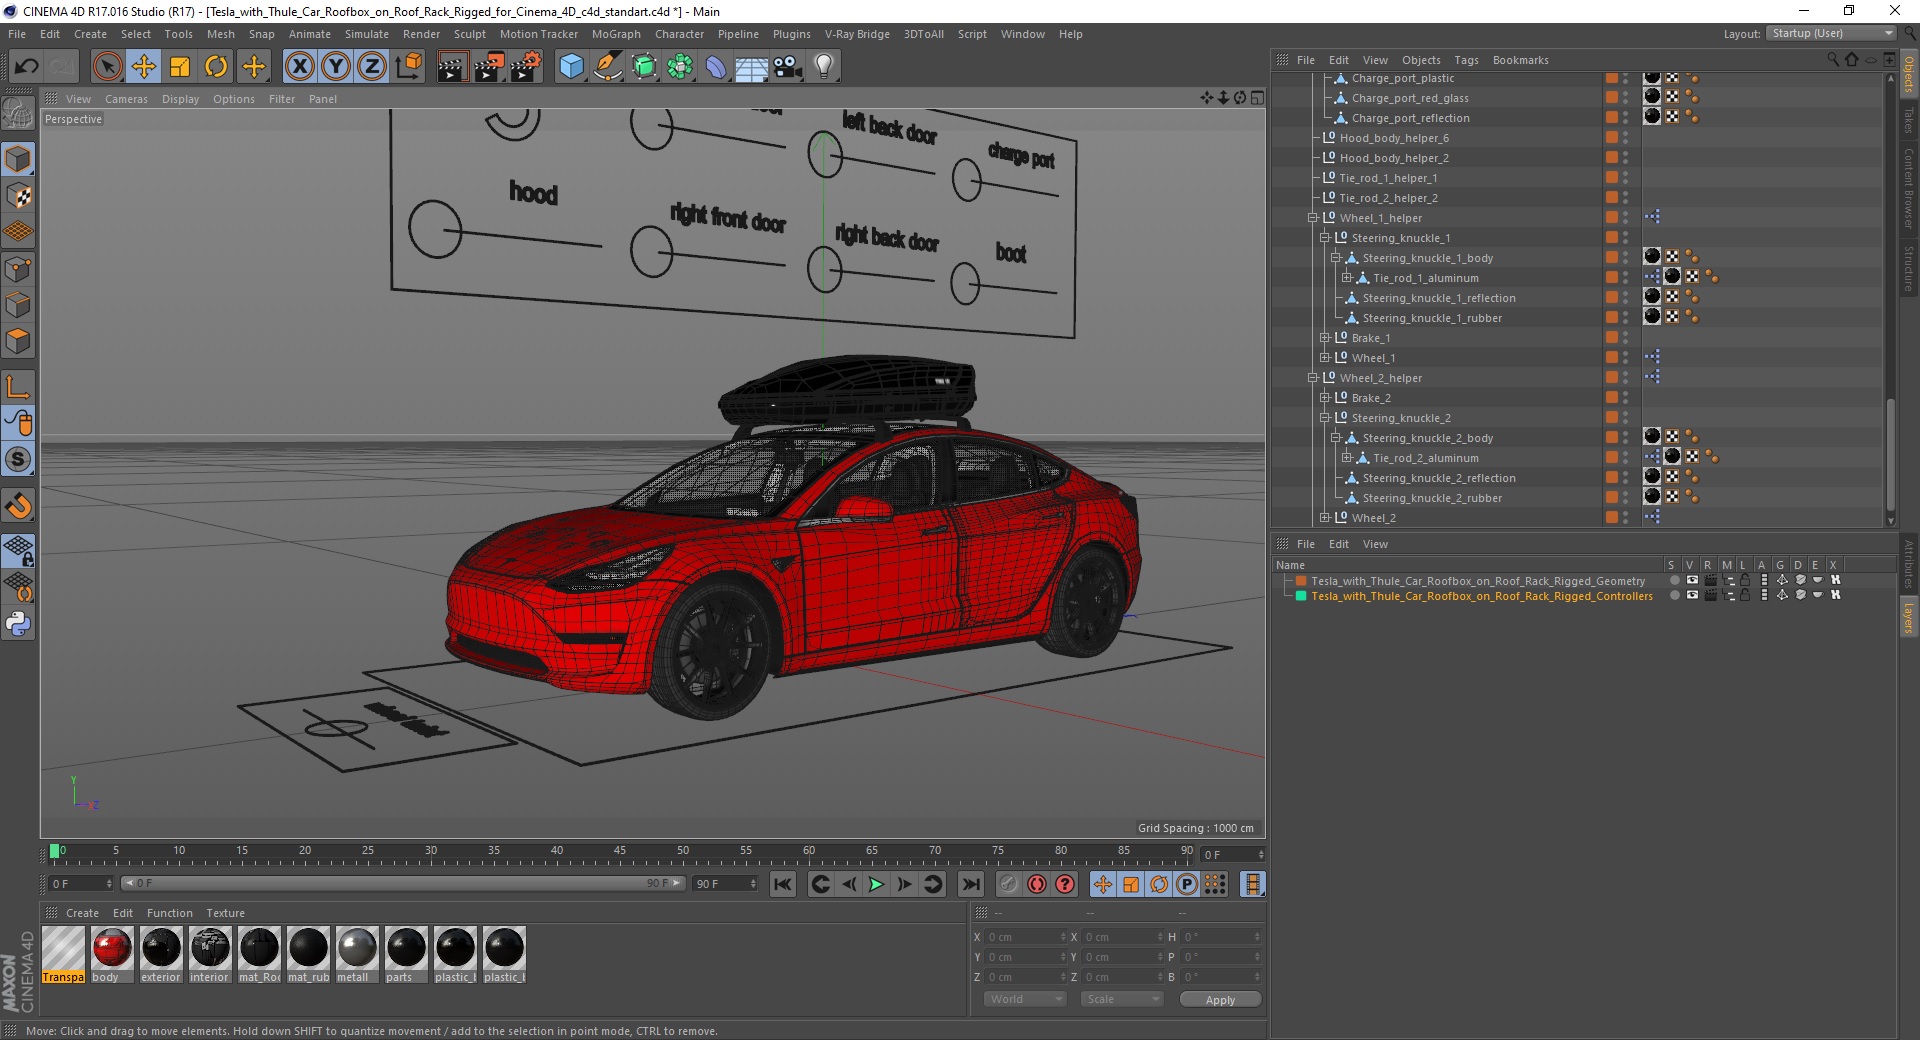Open the MoGraph menu
The width and height of the screenshot is (1920, 1040).
point(616,34)
